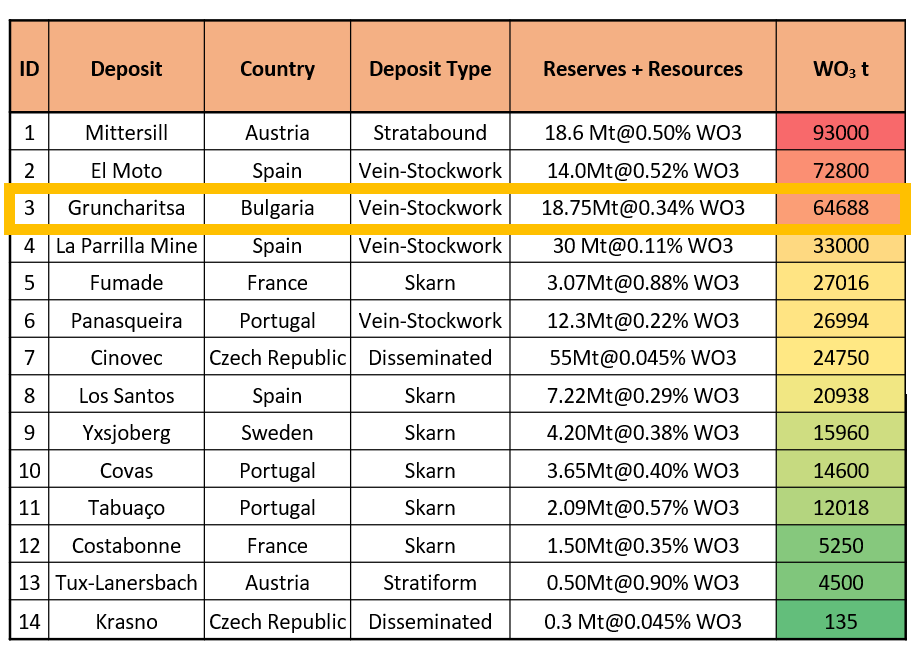This screenshot has height=663, width=914.
Task: Select the highlighted Gruncharitsa cell
Action: pos(126,208)
